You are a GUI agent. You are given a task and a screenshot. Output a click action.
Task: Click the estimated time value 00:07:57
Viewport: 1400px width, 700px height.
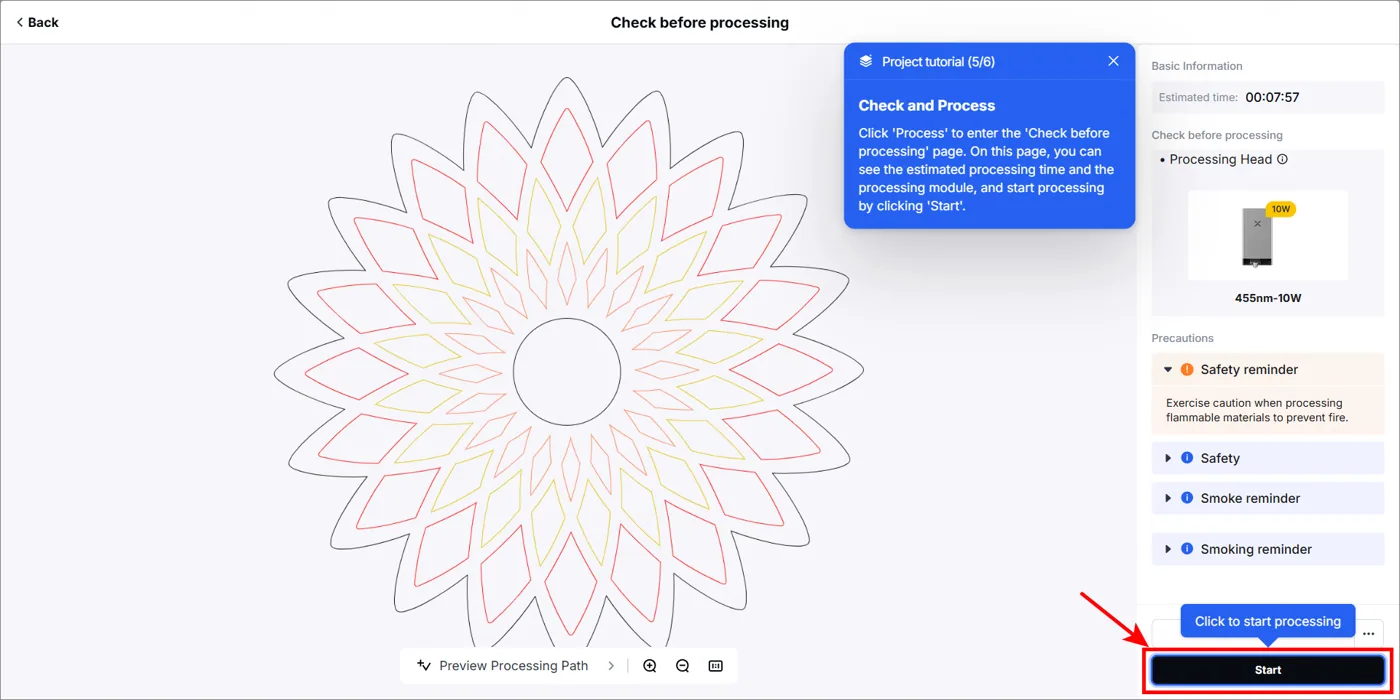[1272, 98]
